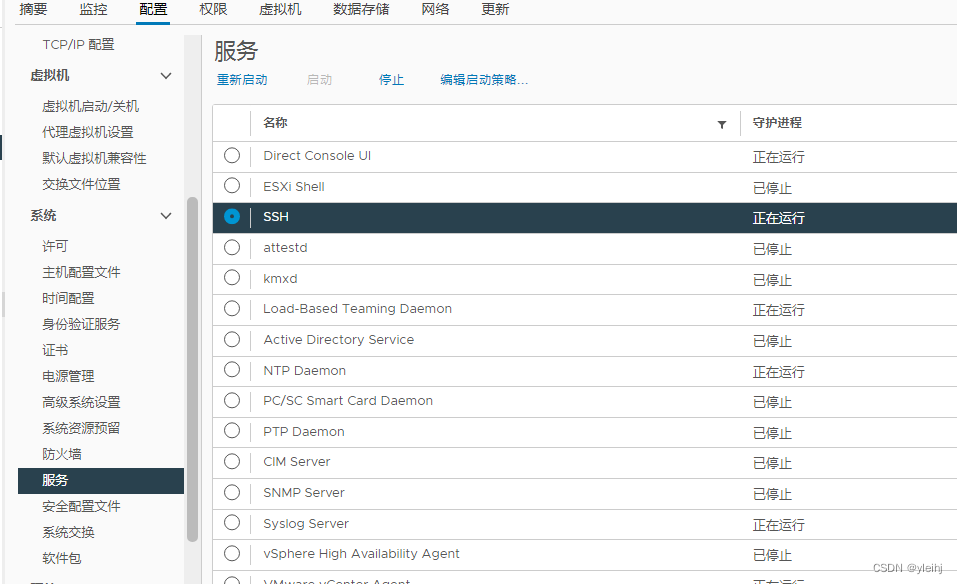The image size is (957, 584).
Task: Open 安全配置文件
Action: tap(81, 506)
